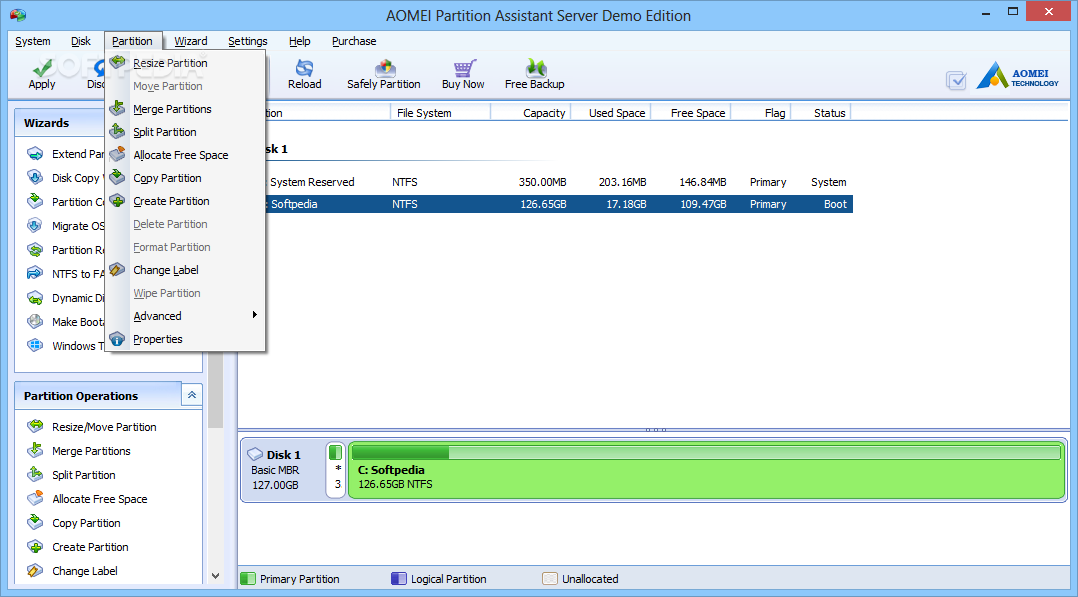Click Merge Partitions in Partition Operations
Image resolution: width=1078 pixels, height=597 pixels.
[x=91, y=451]
